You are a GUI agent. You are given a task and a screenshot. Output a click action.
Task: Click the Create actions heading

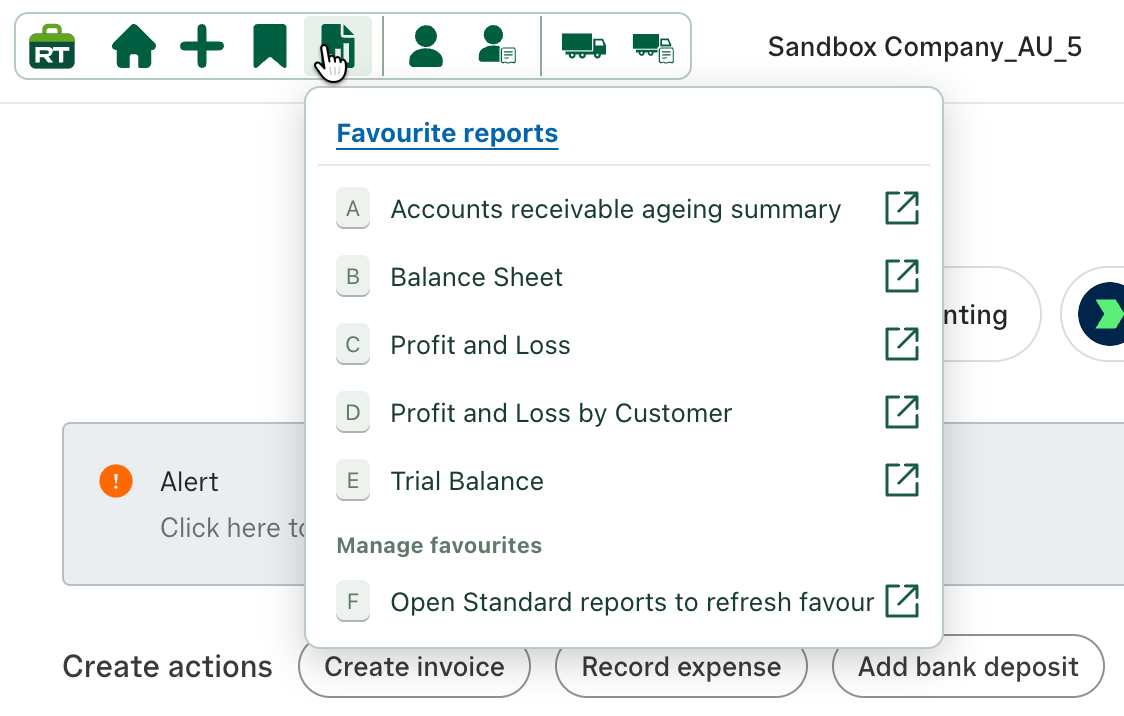point(168,667)
